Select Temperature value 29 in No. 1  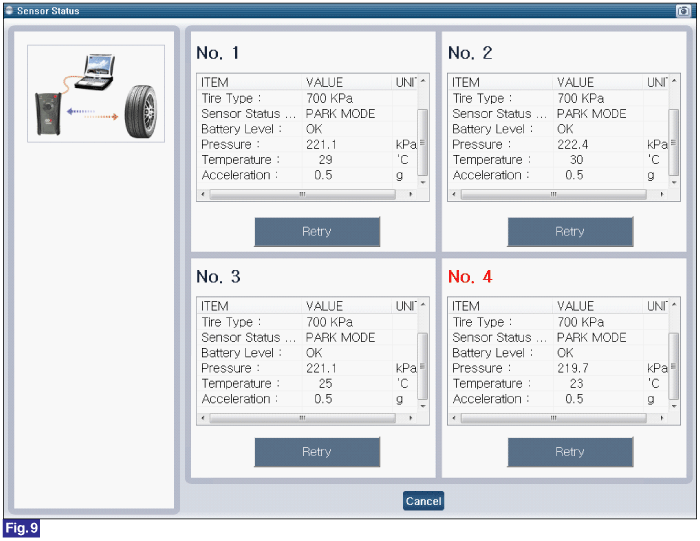pyautogui.click(x=325, y=159)
